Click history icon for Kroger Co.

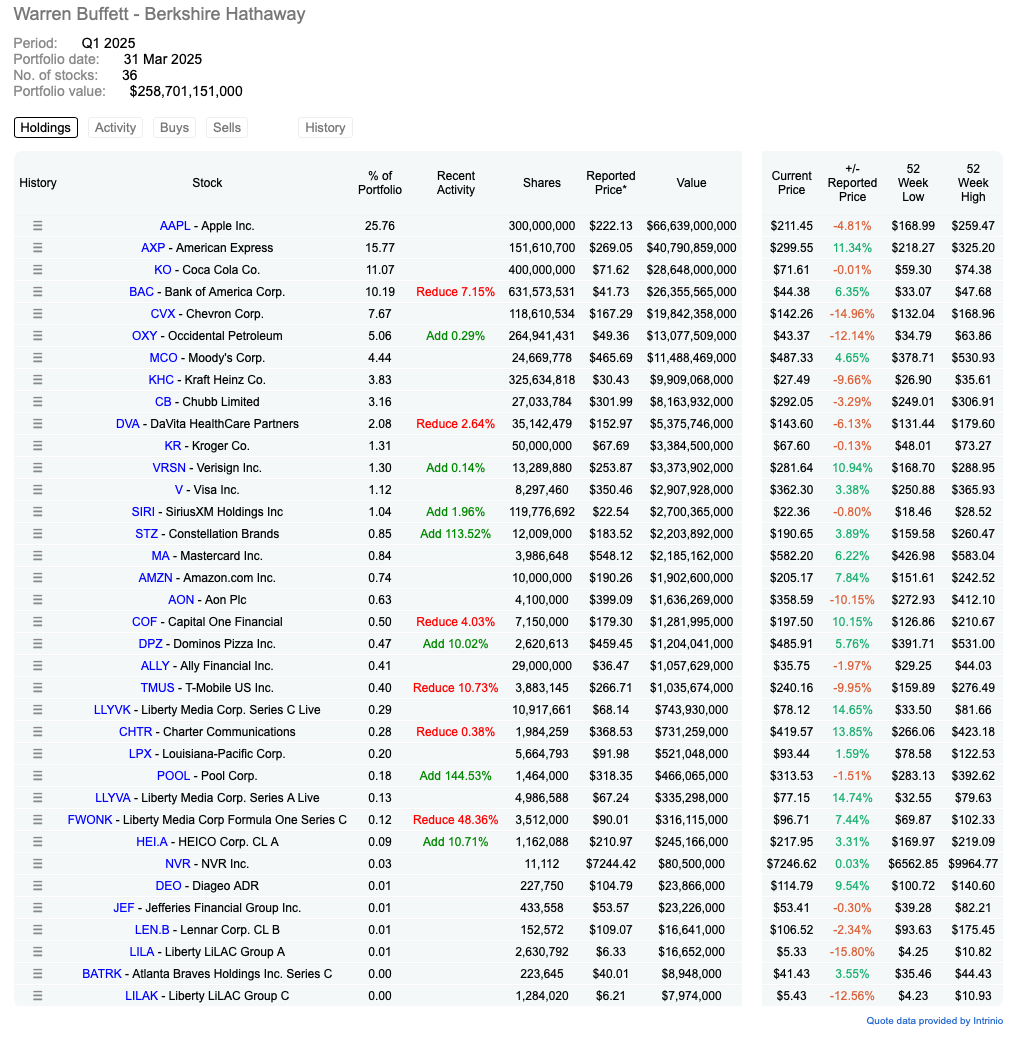38,445
